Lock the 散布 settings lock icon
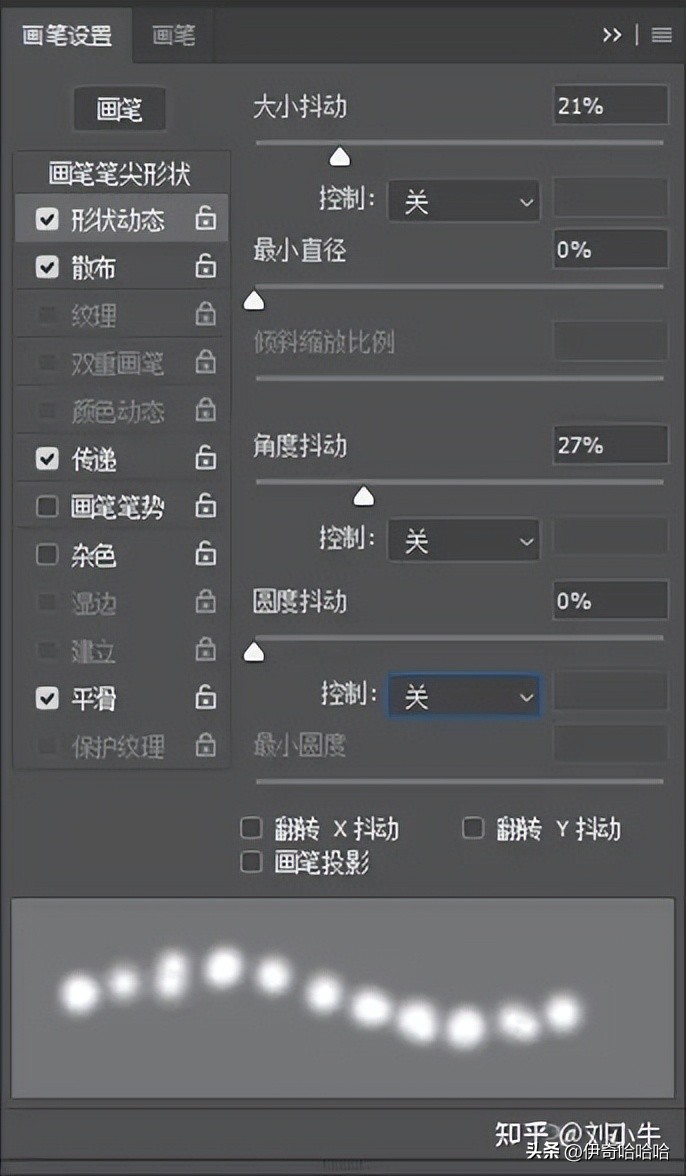Screen dimensions: 686x1176 tap(205, 267)
